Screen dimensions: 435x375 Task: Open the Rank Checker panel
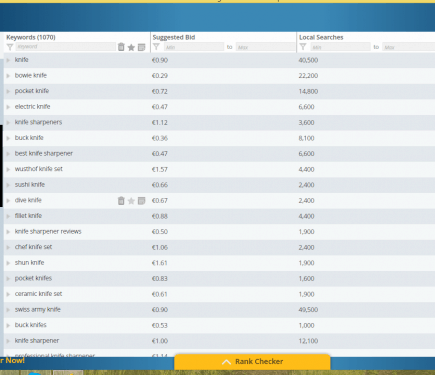click(252, 362)
